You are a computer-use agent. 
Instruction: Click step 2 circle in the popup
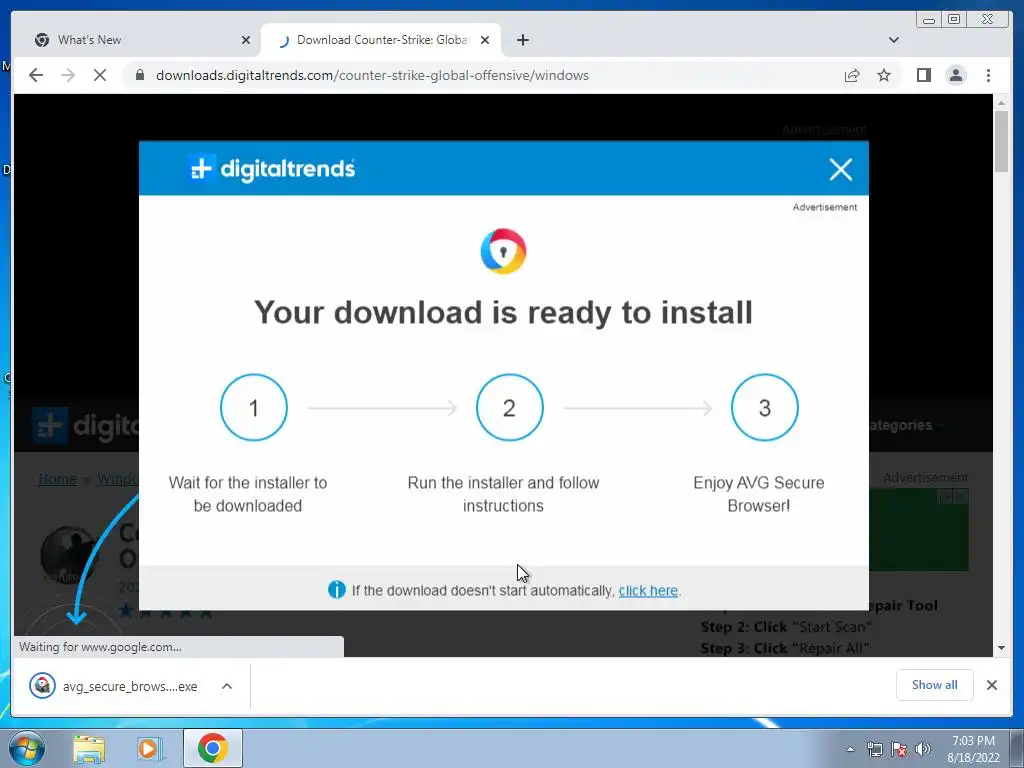click(x=509, y=408)
